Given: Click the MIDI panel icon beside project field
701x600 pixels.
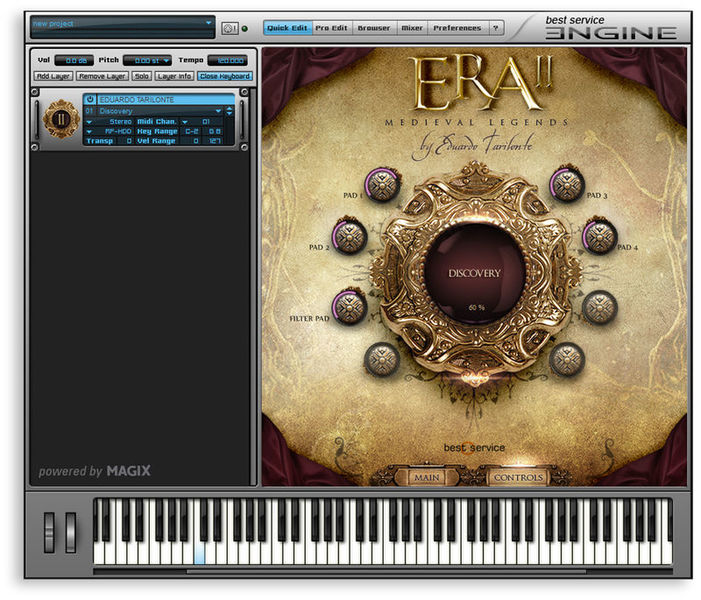Looking at the screenshot, I should point(230,29).
